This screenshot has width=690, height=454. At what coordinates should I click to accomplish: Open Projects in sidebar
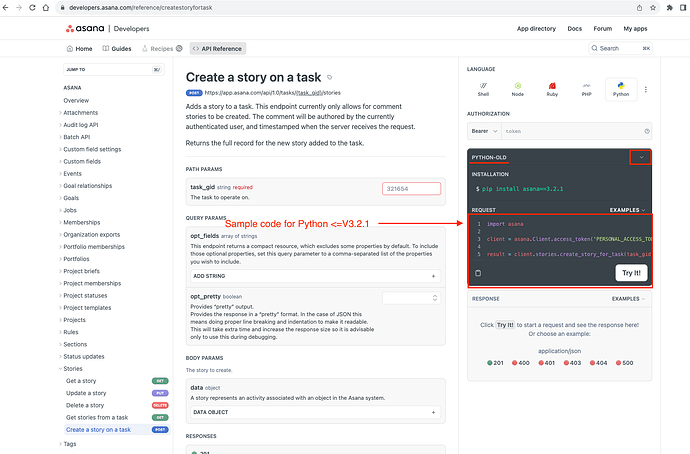click(74, 320)
